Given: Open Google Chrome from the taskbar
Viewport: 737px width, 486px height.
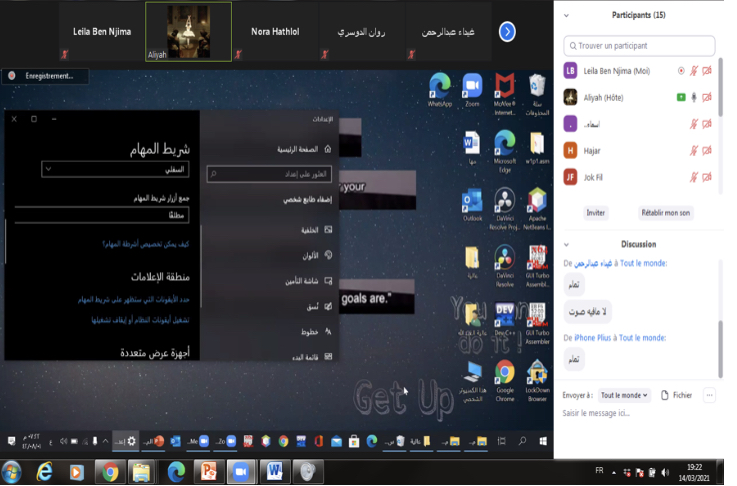Looking at the screenshot, I should coord(109,471).
